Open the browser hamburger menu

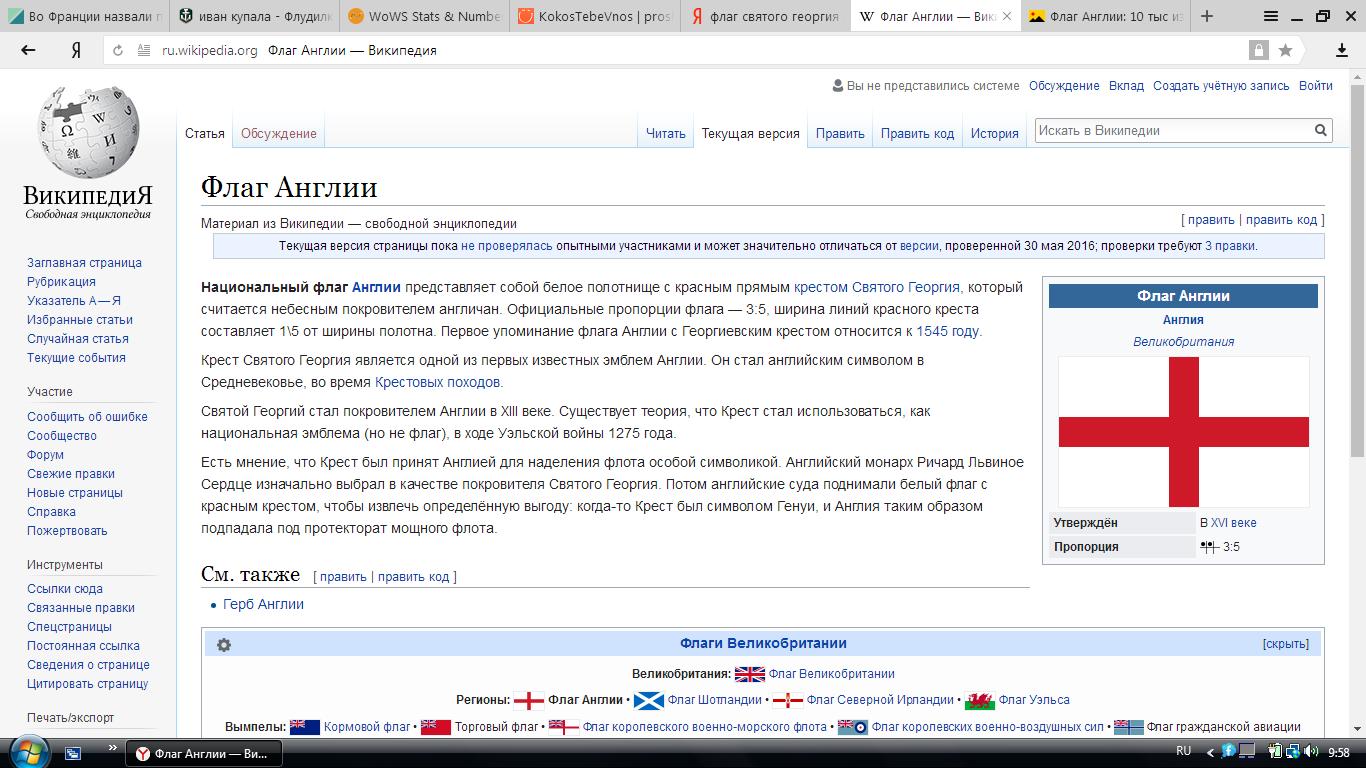click(x=1270, y=16)
